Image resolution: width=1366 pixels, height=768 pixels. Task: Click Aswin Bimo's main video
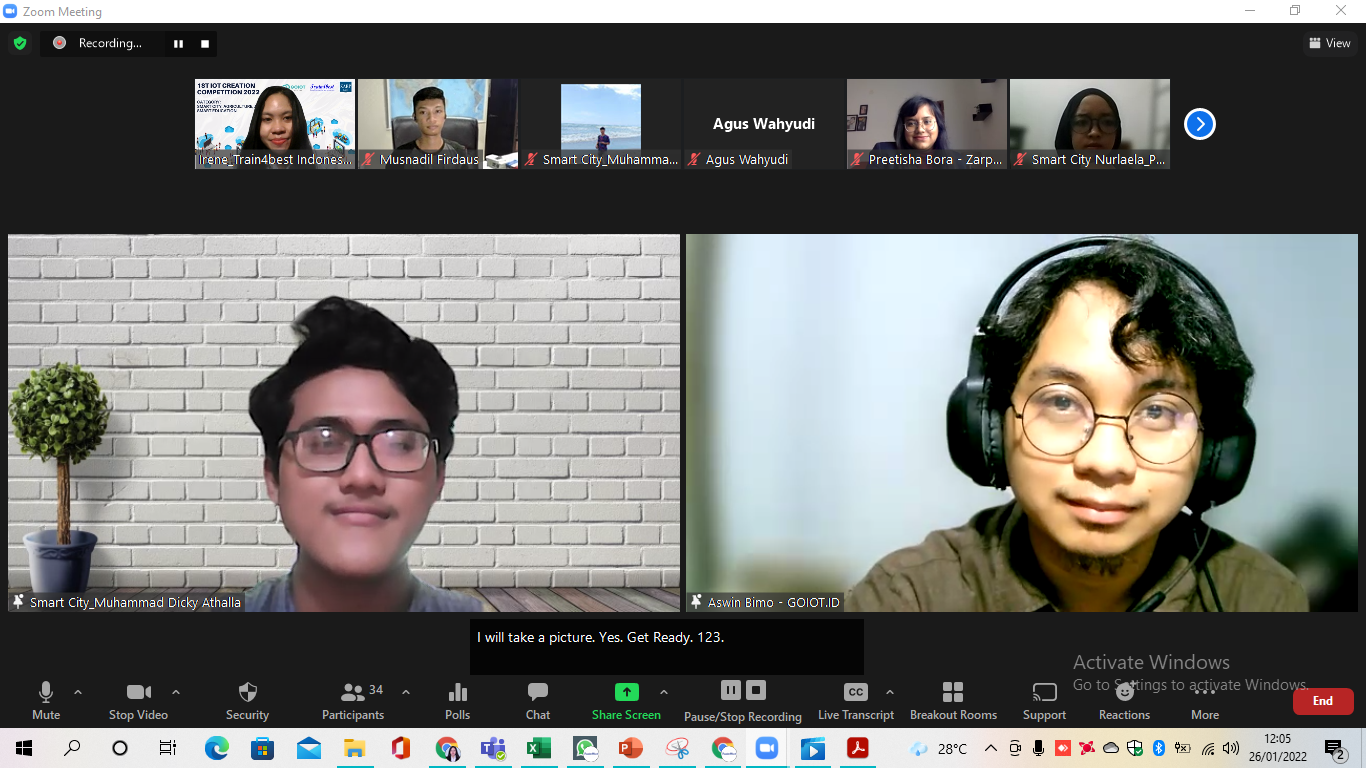pos(1022,423)
